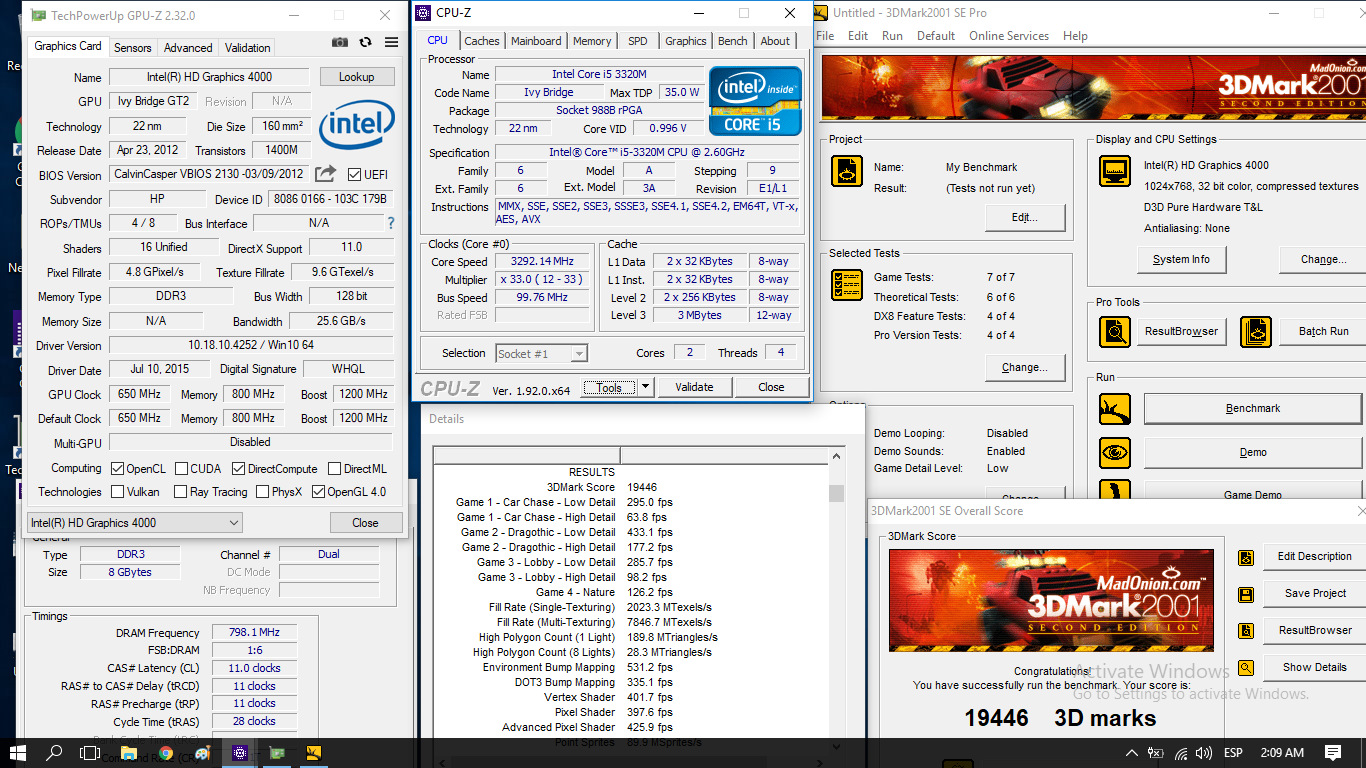The height and width of the screenshot is (768, 1366).
Task: Click Selected Tests checklist icon
Action: pos(847,285)
